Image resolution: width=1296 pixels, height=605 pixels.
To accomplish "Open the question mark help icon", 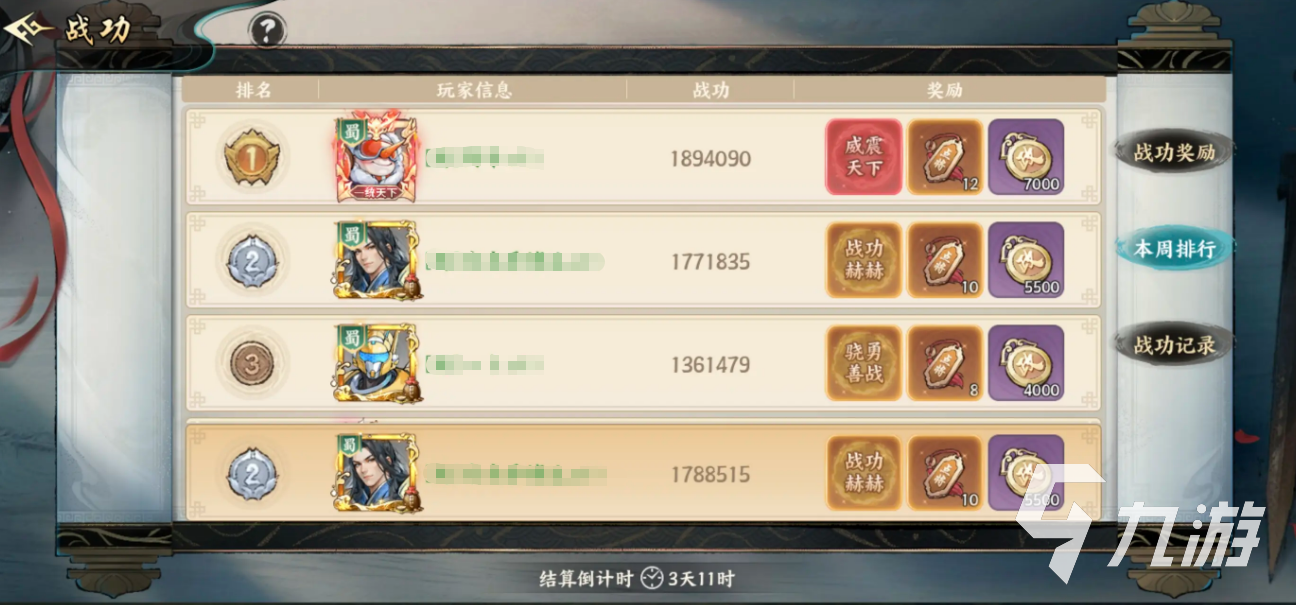I will point(266,31).
